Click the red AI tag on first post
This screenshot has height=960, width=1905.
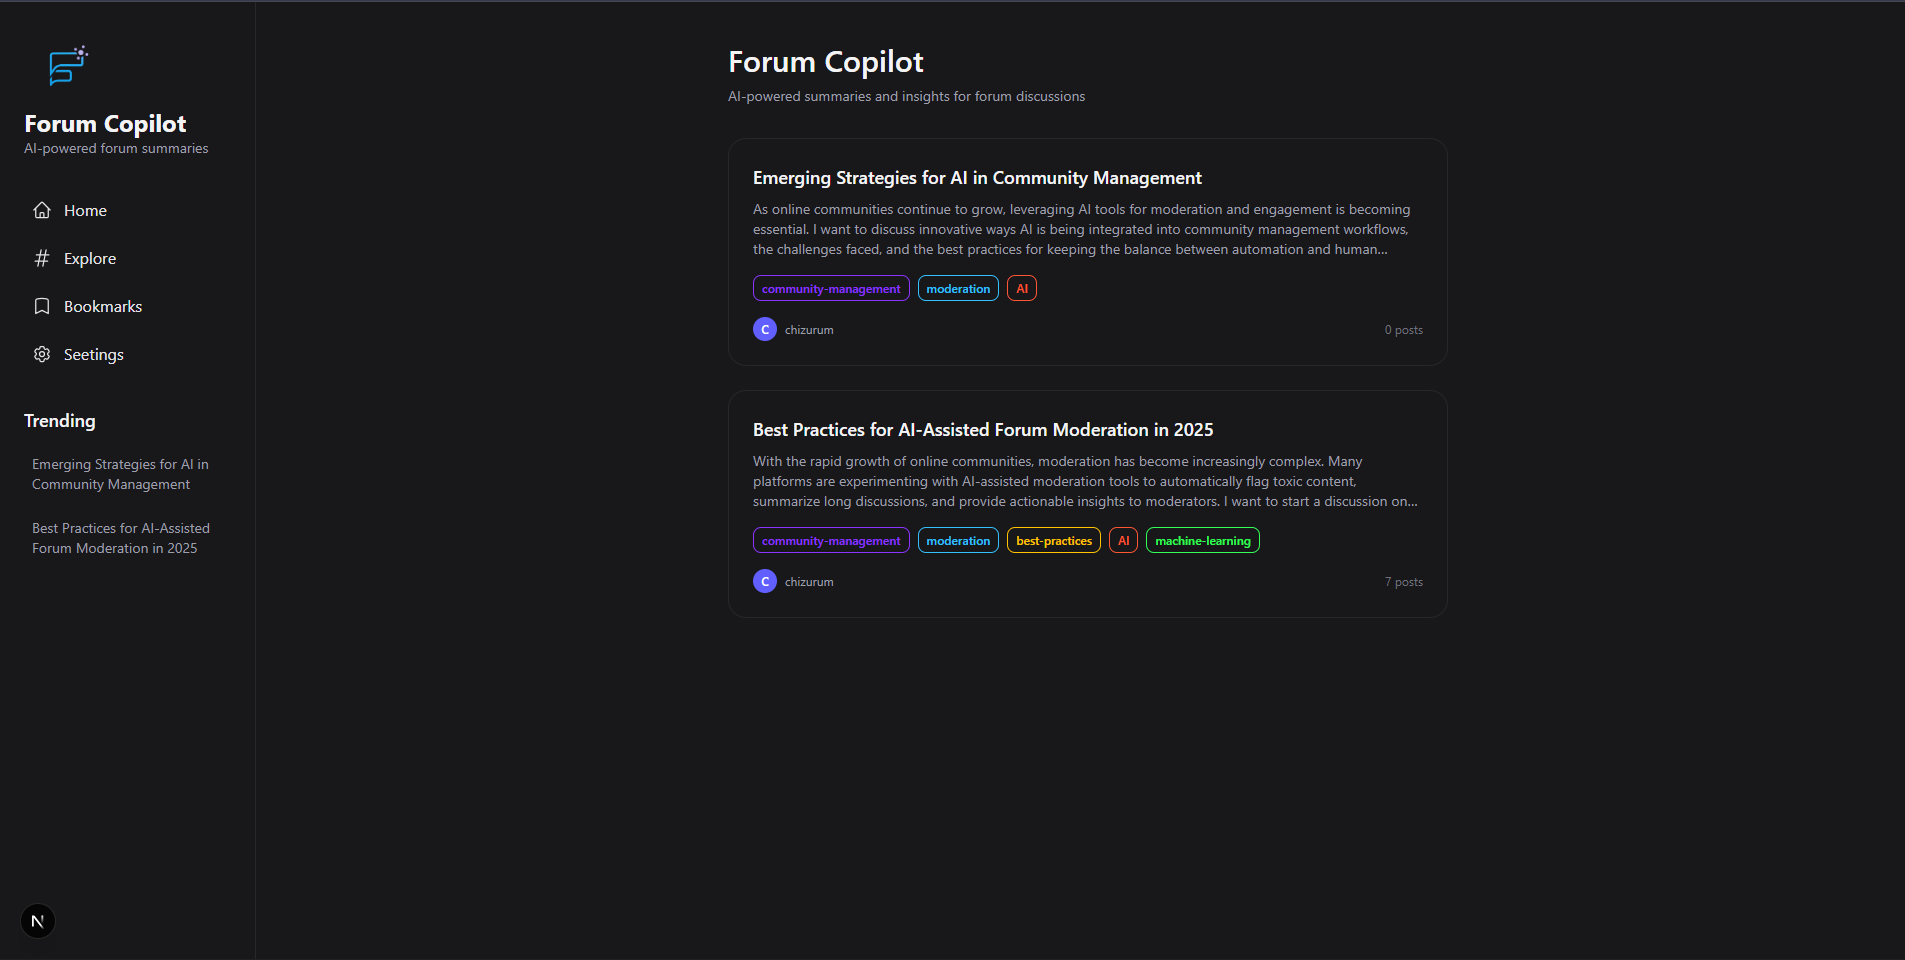pos(1022,288)
